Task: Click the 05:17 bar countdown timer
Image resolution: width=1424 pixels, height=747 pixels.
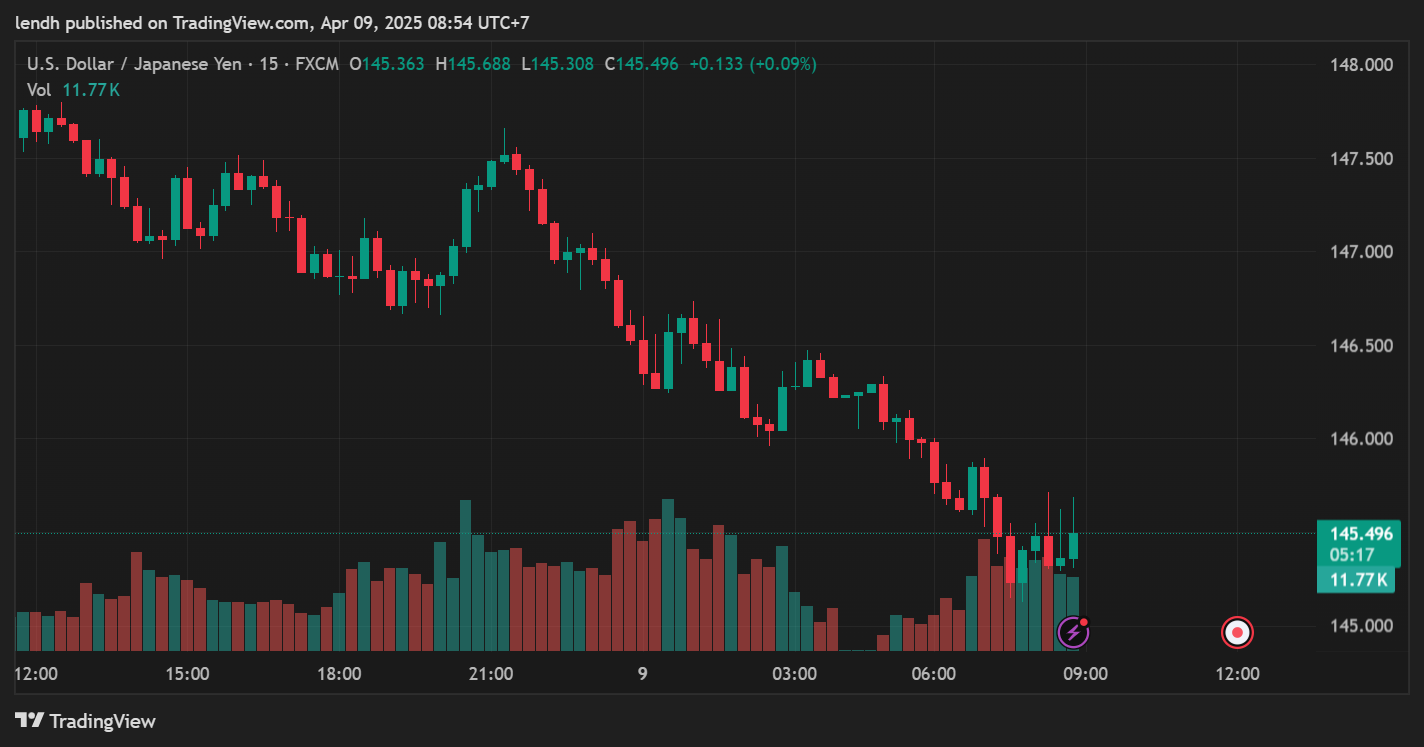Action: tap(1351, 554)
